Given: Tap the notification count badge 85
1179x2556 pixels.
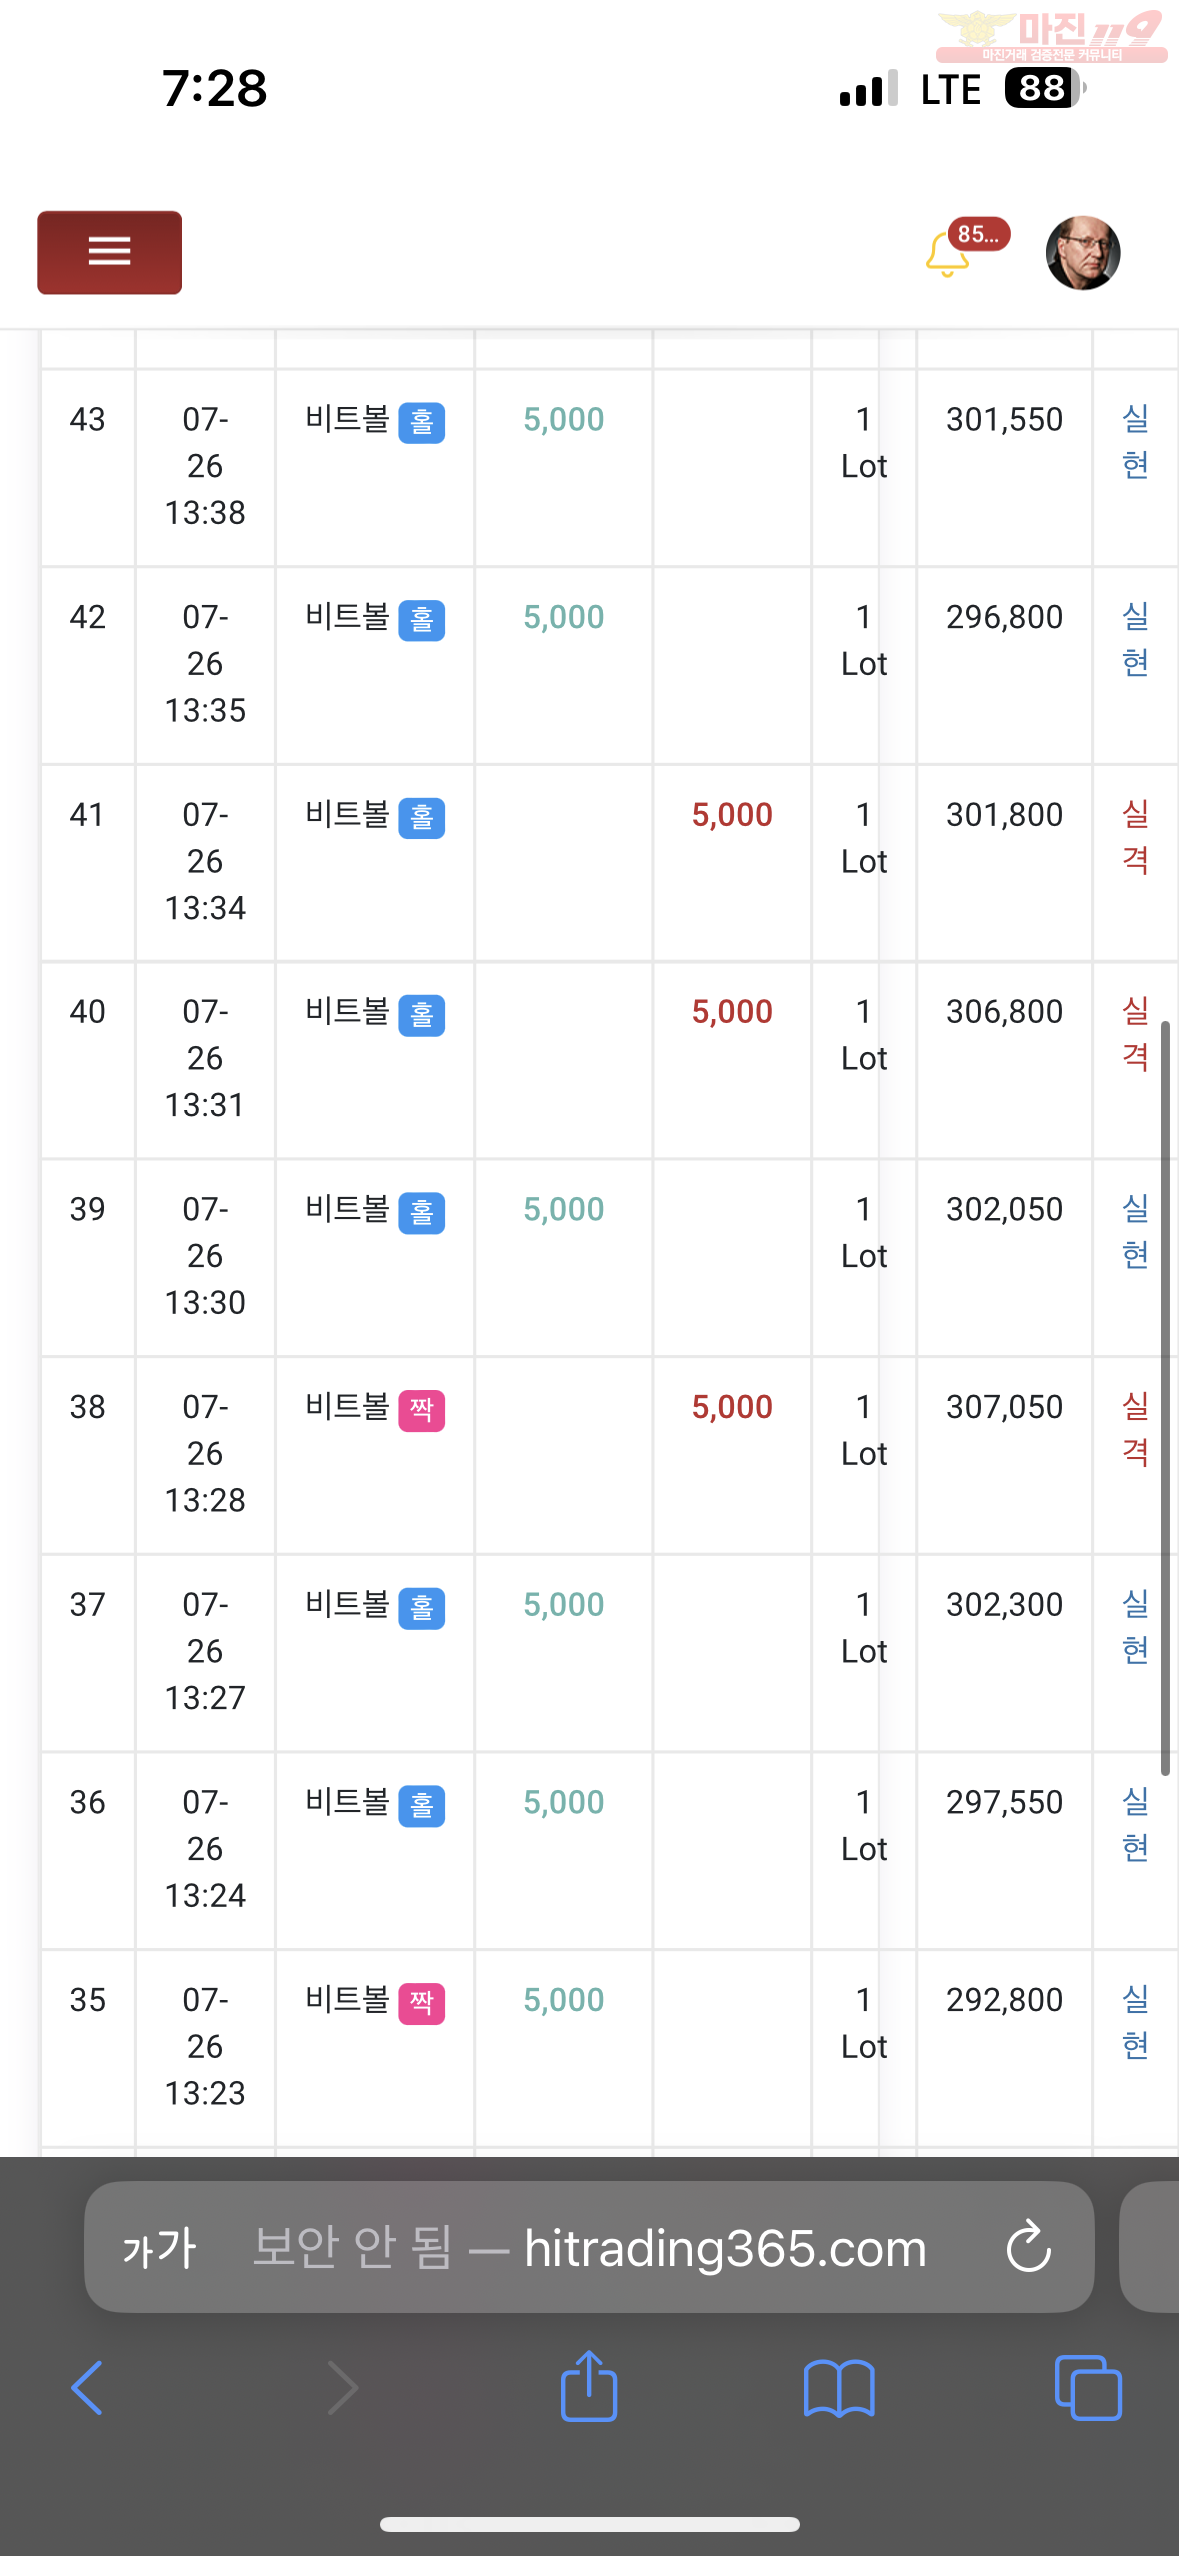Looking at the screenshot, I should pyautogui.click(x=979, y=234).
